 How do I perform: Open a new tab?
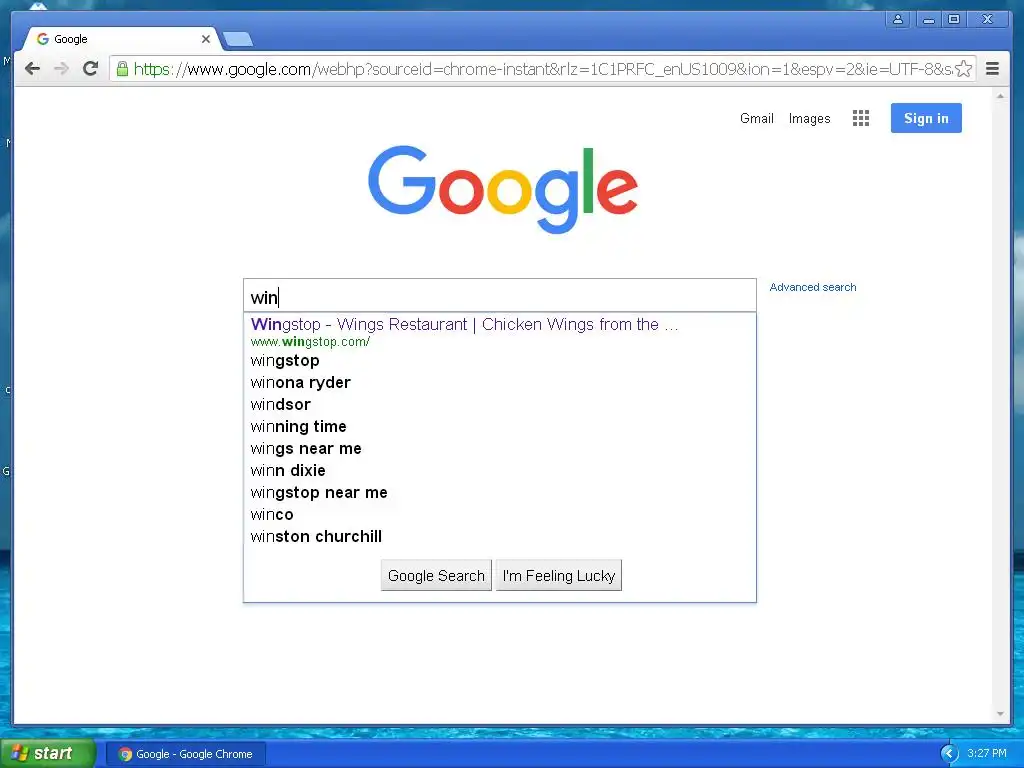pyautogui.click(x=238, y=40)
